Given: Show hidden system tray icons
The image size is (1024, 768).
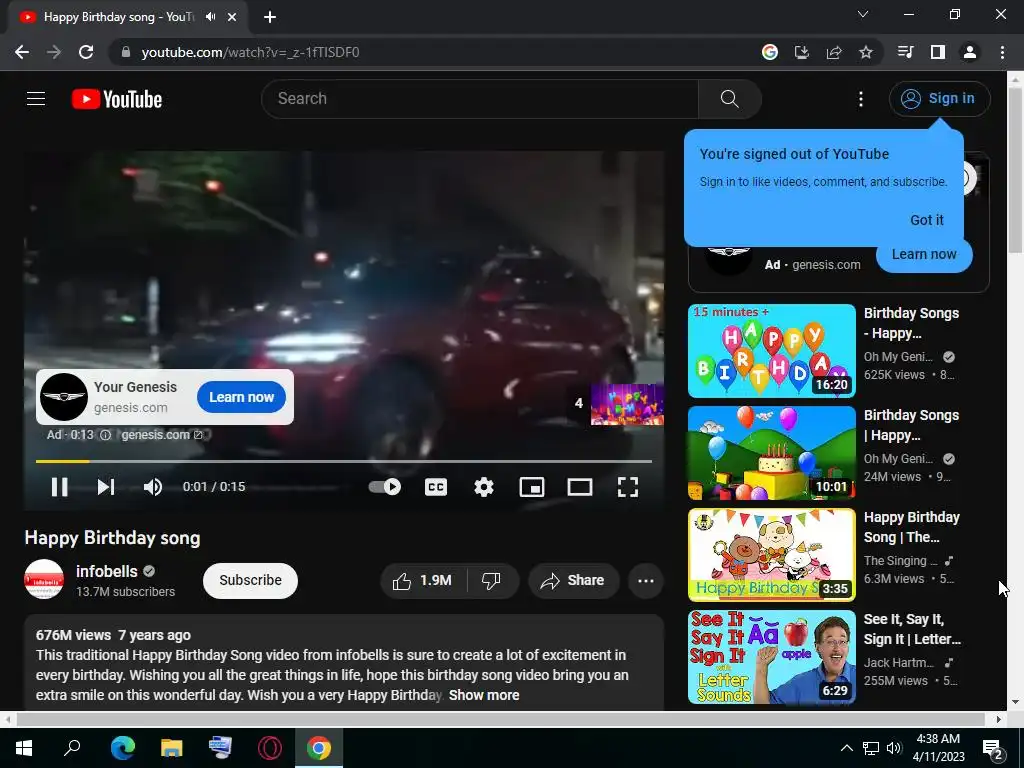Looking at the screenshot, I should [x=846, y=748].
